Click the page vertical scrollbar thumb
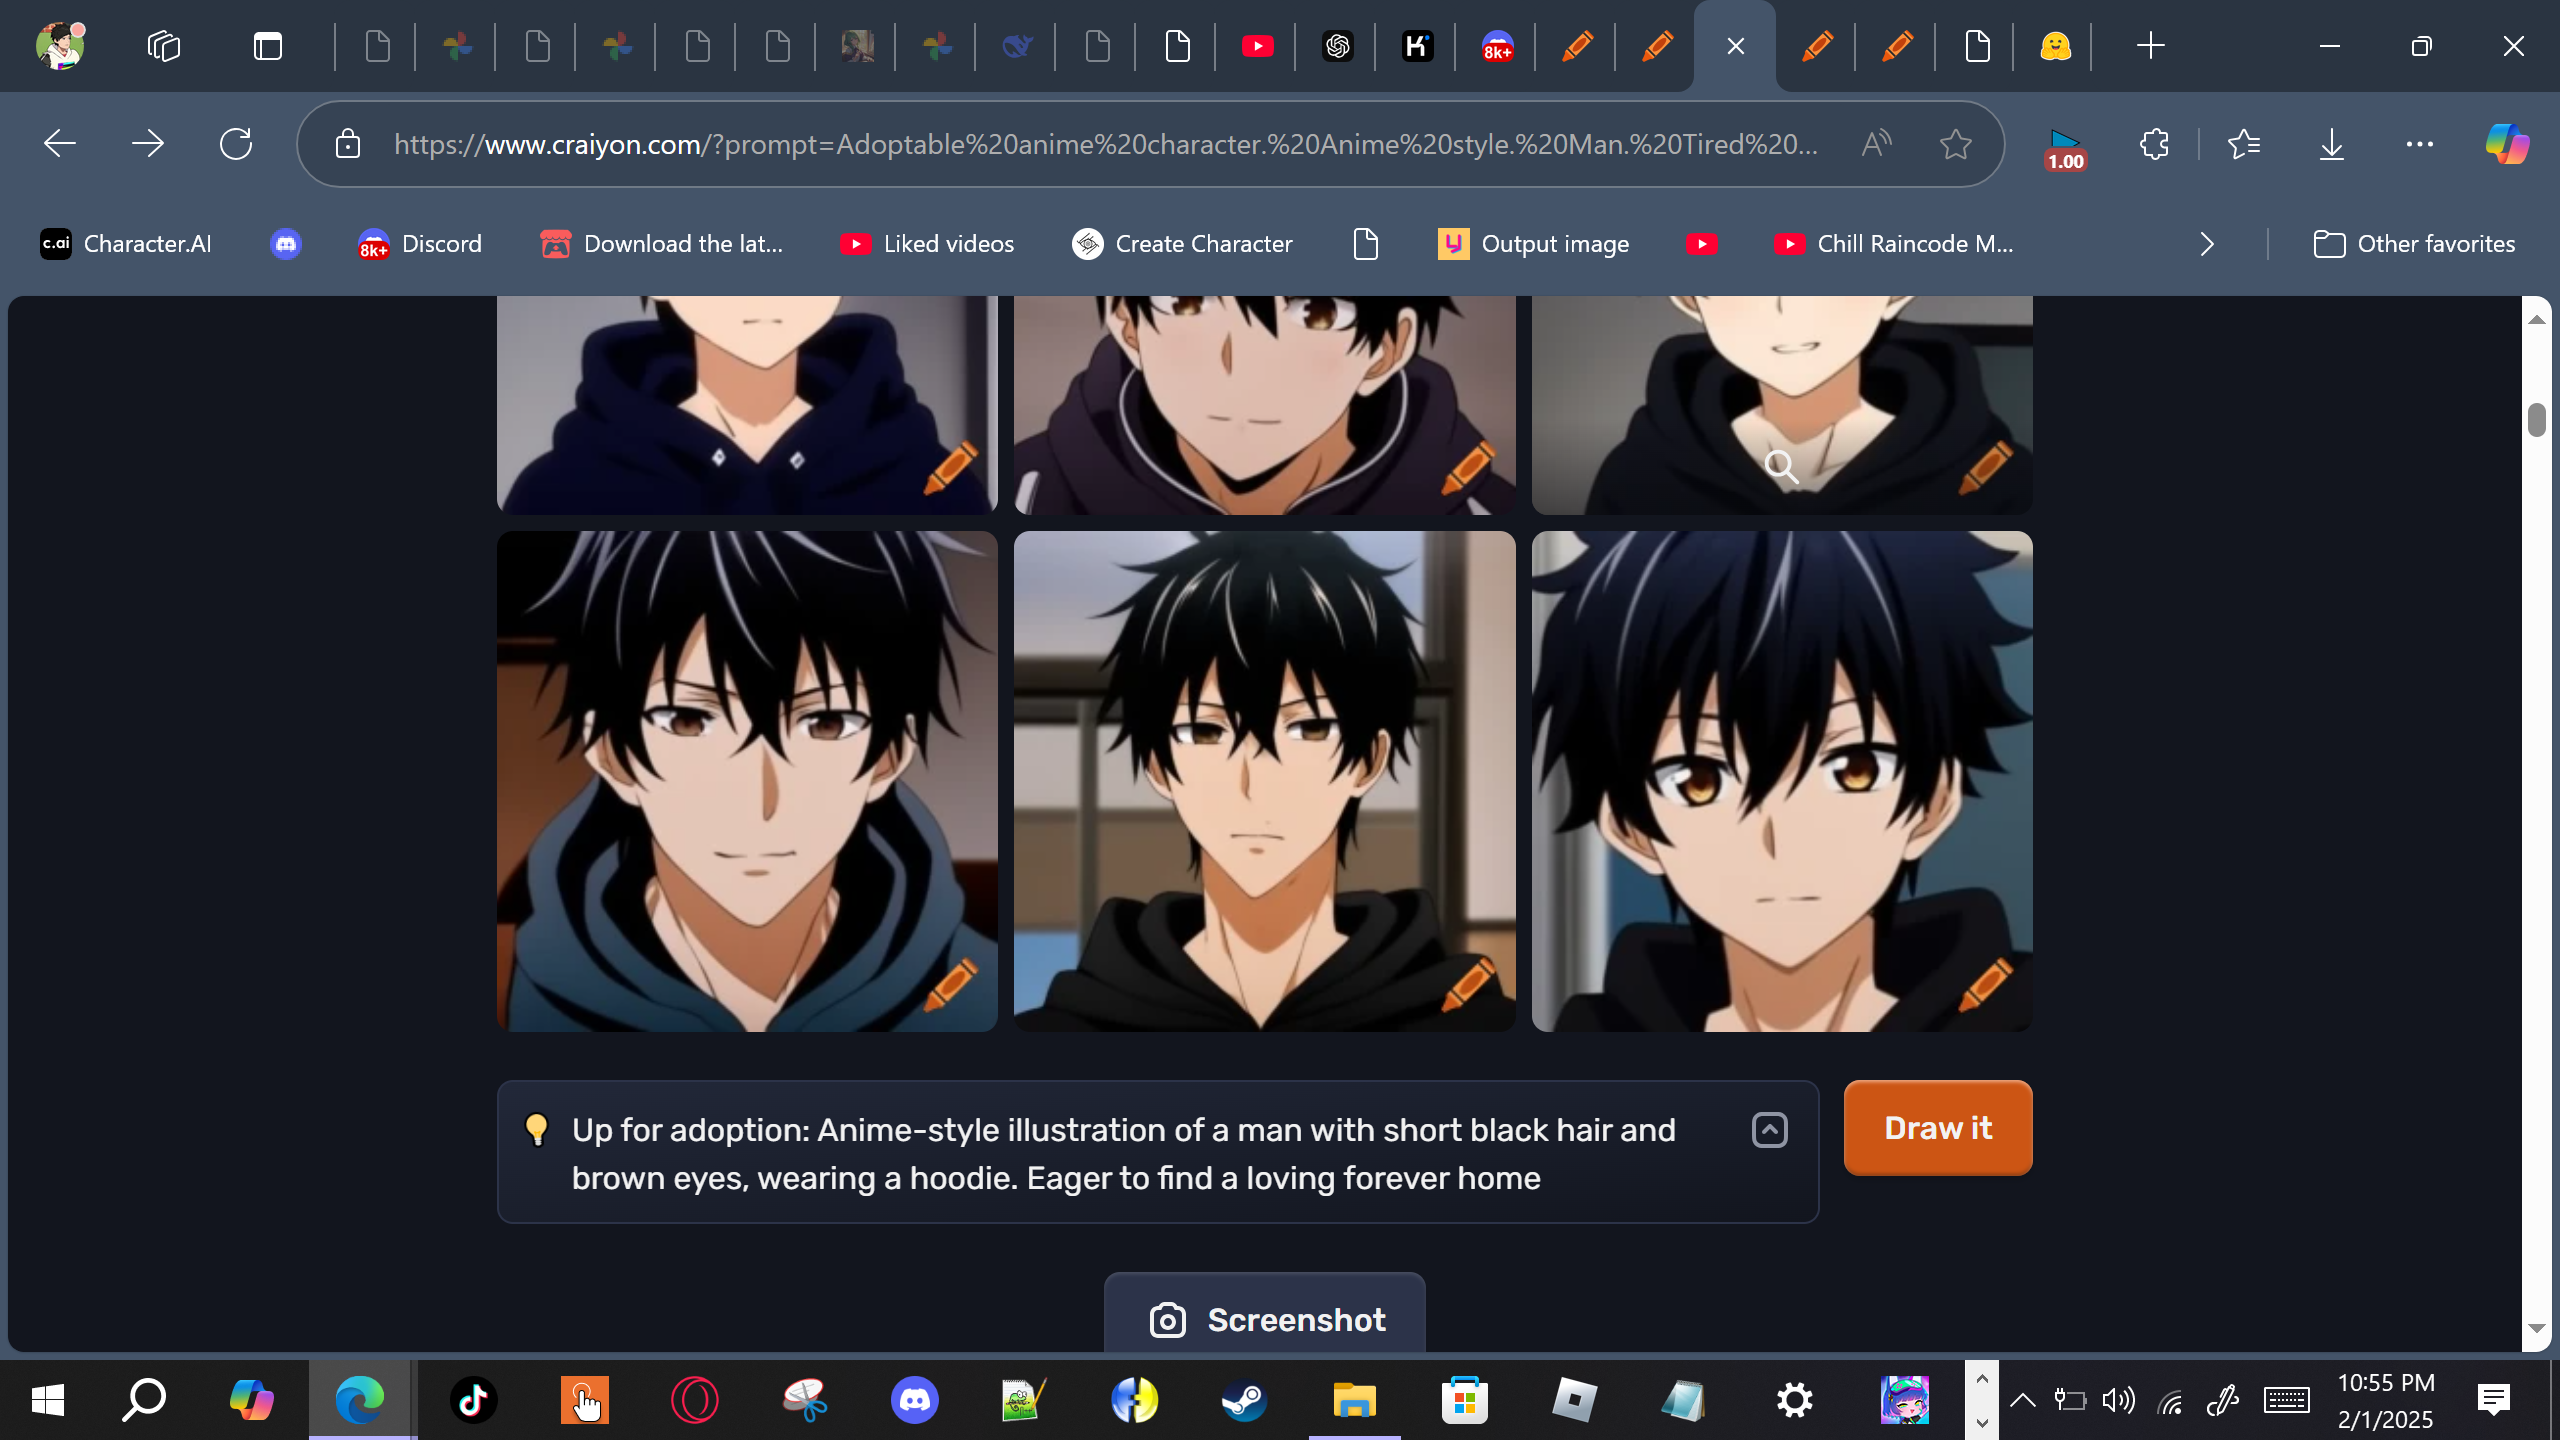 pyautogui.click(x=2536, y=420)
